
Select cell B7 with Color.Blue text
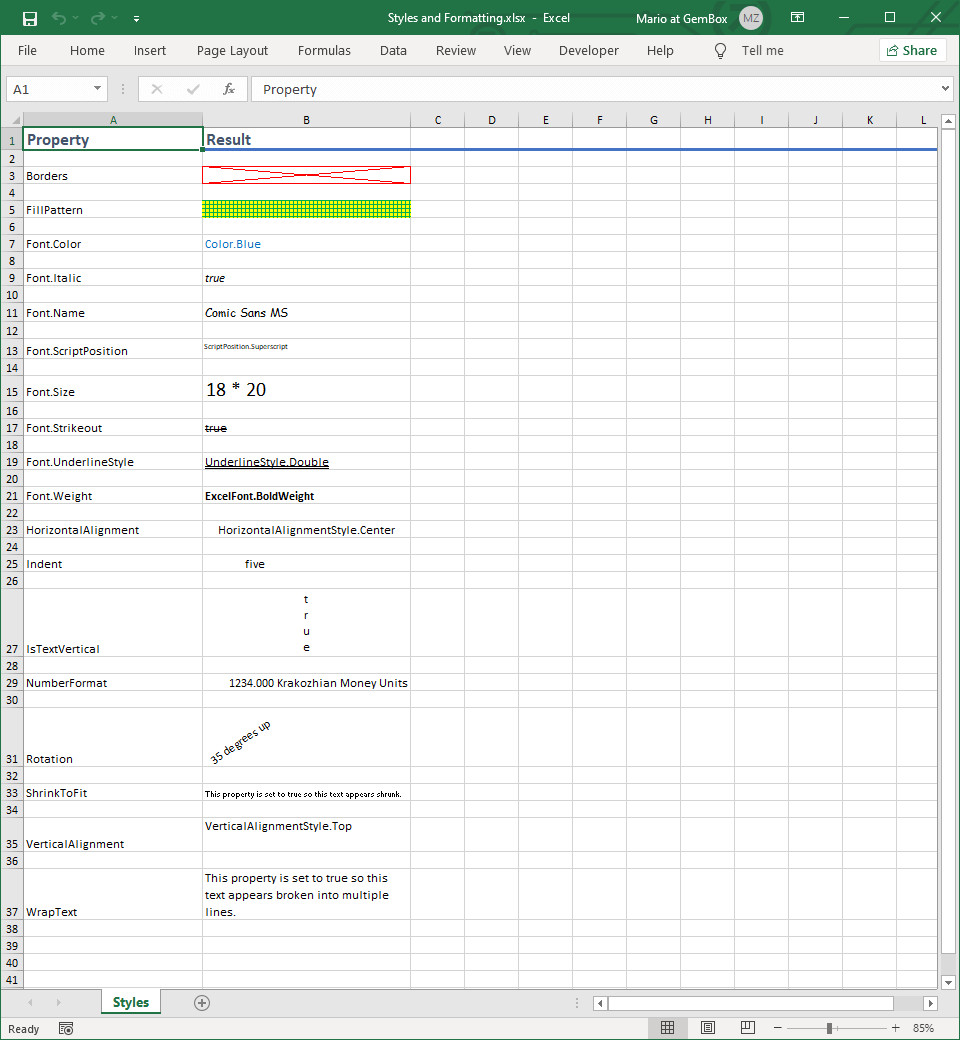306,244
